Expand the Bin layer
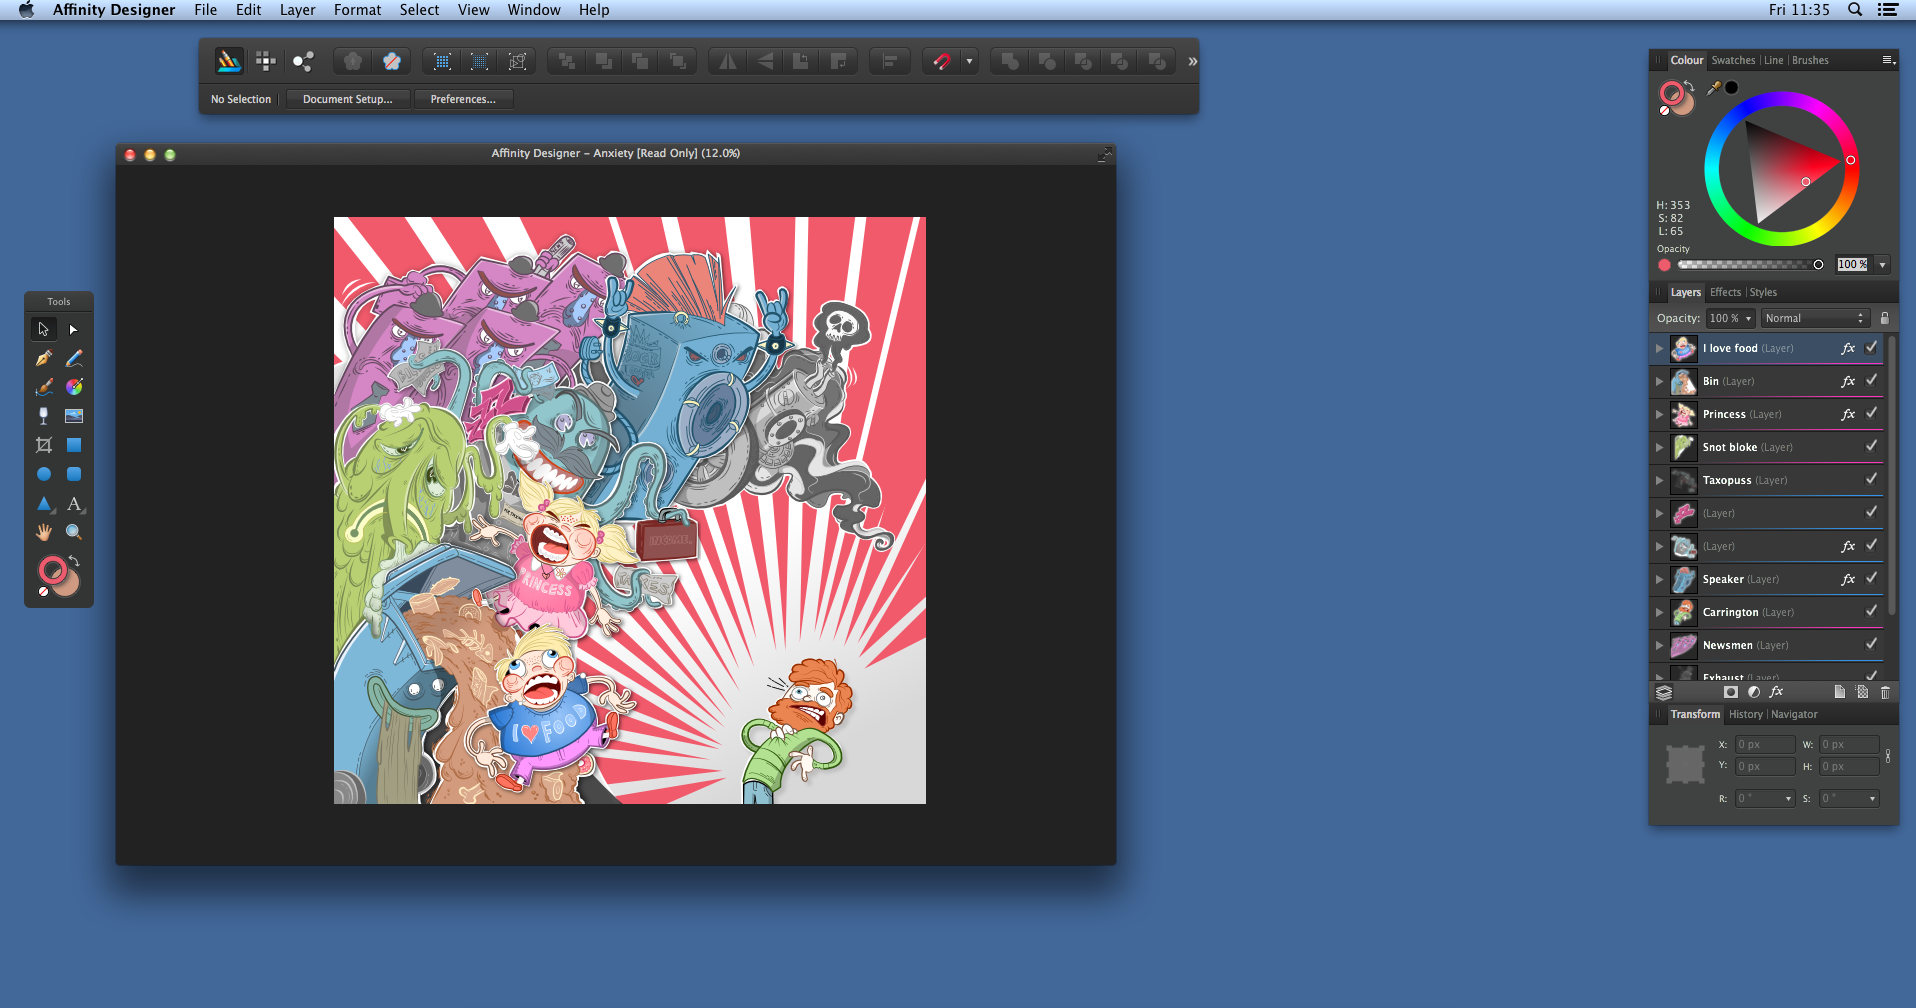The image size is (1916, 1008). tap(1659, 381)
